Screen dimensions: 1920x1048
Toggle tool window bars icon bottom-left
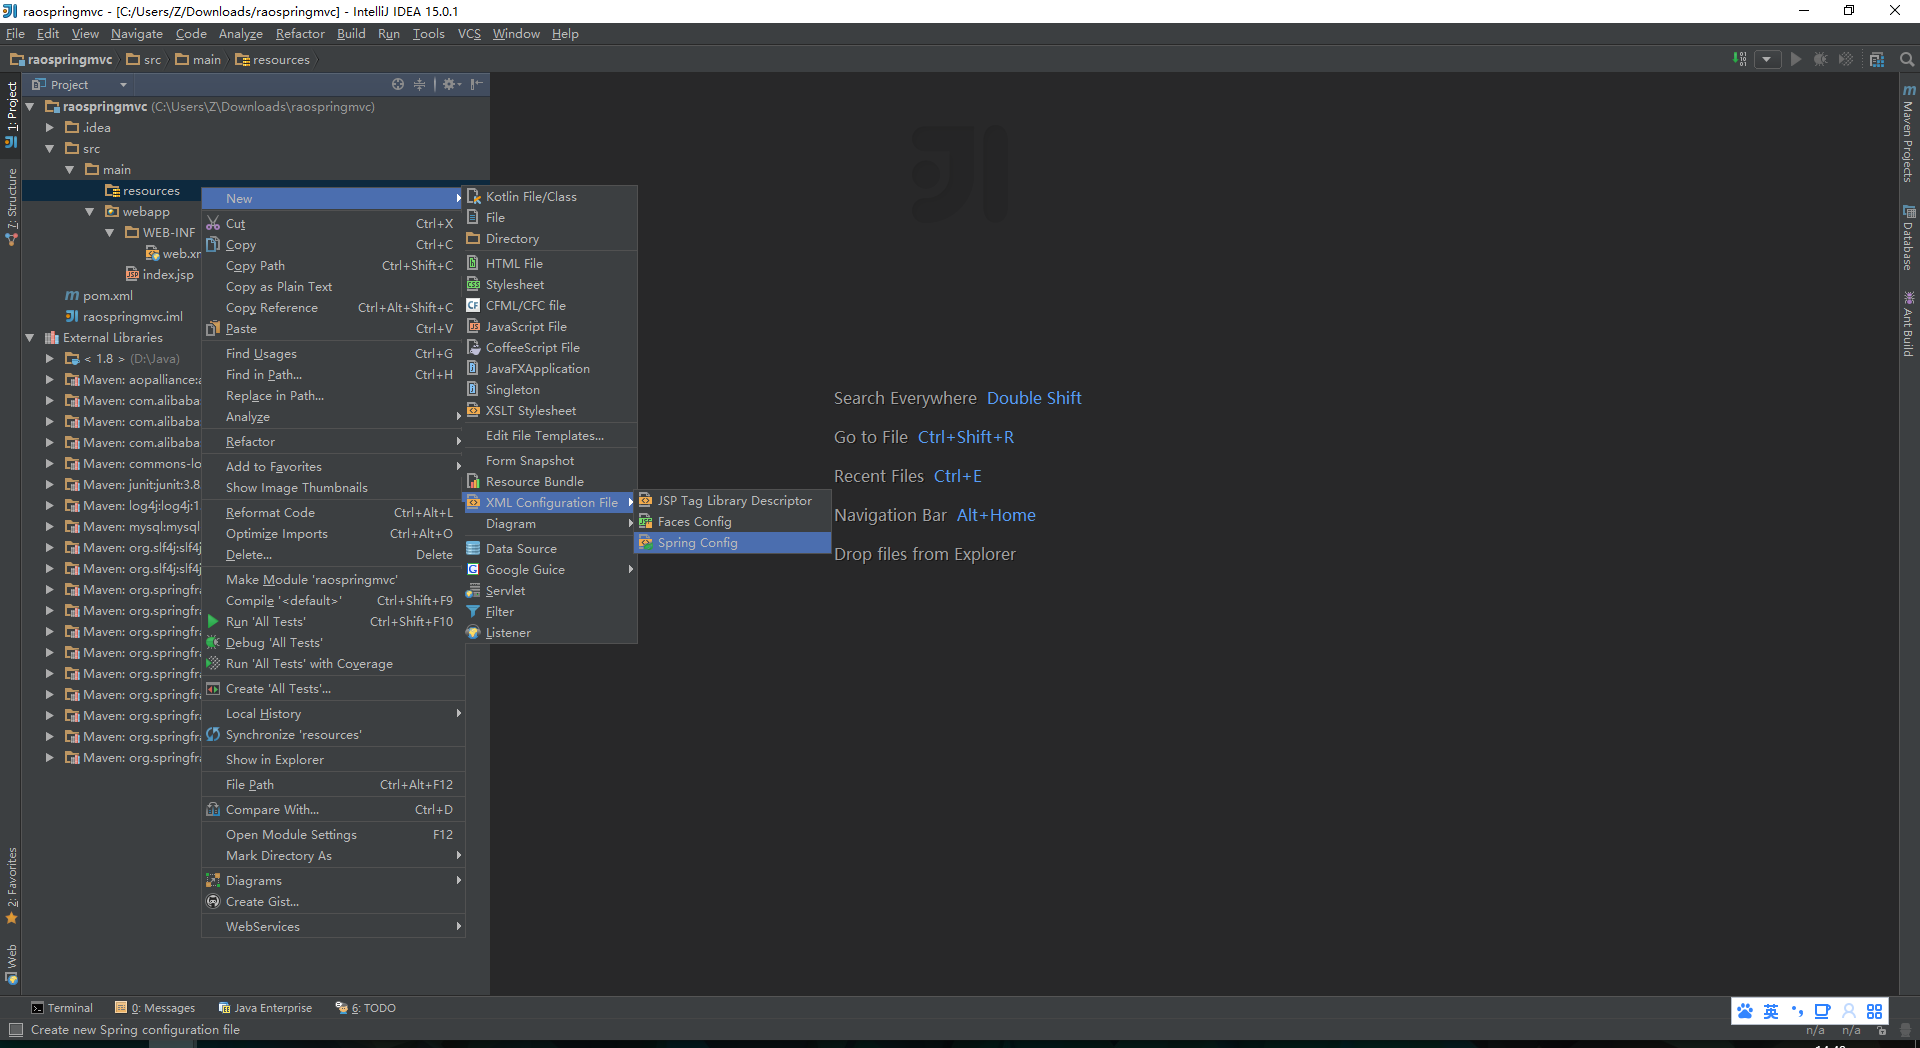[x=15, y=1030]
